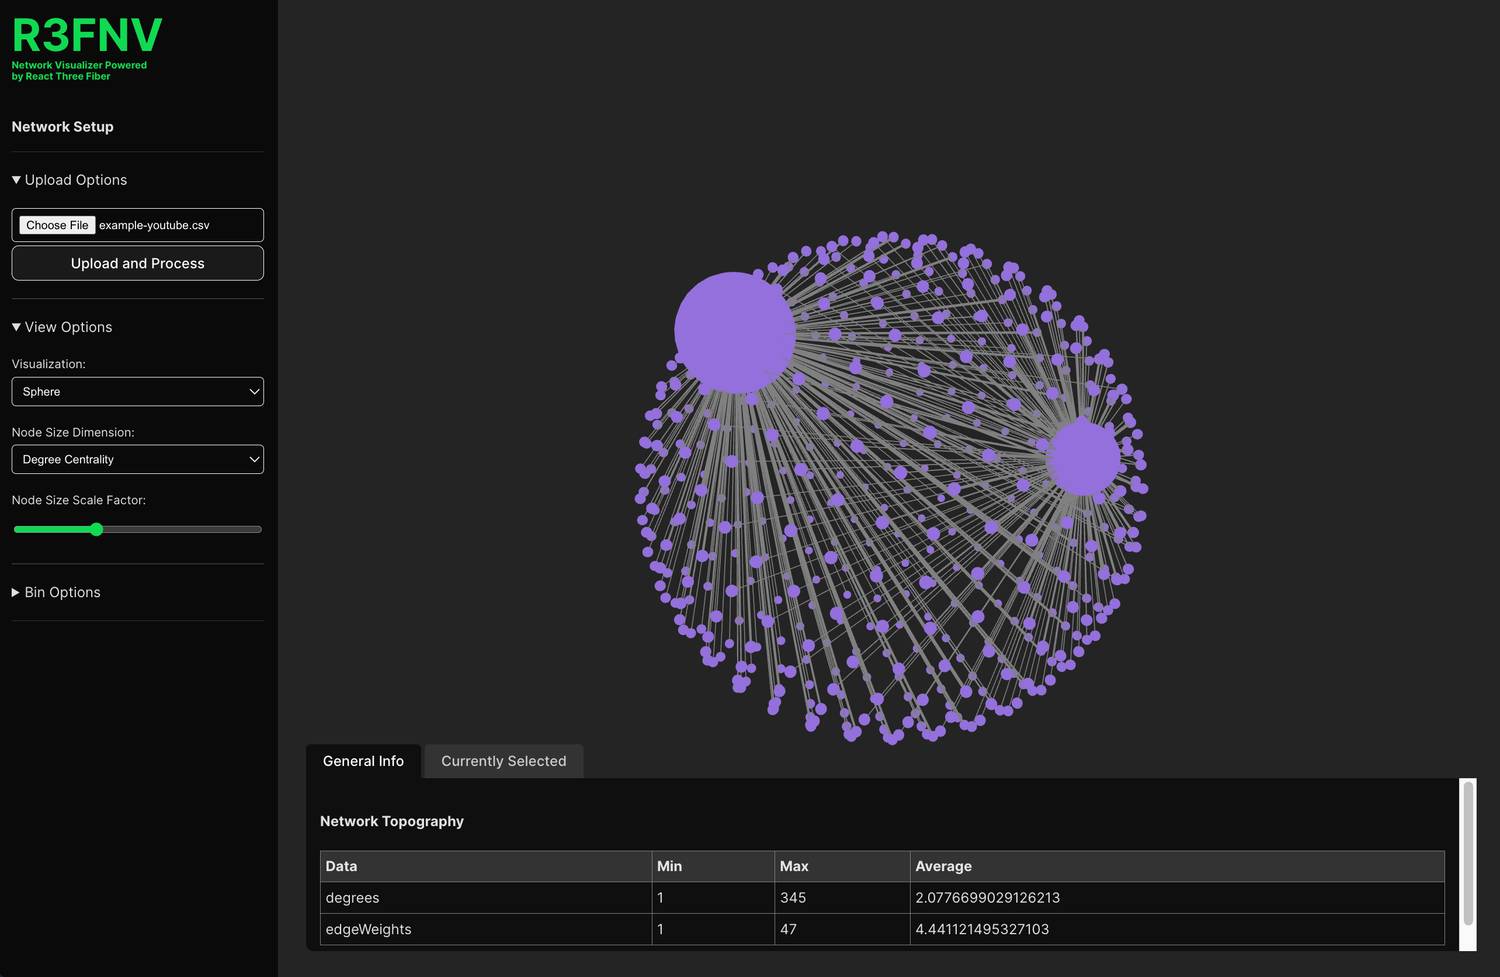The height and width of the screenshot is (977, 1500).
Task: Open the Visualization dropdown showing Sphere
Action: [137, 392]
